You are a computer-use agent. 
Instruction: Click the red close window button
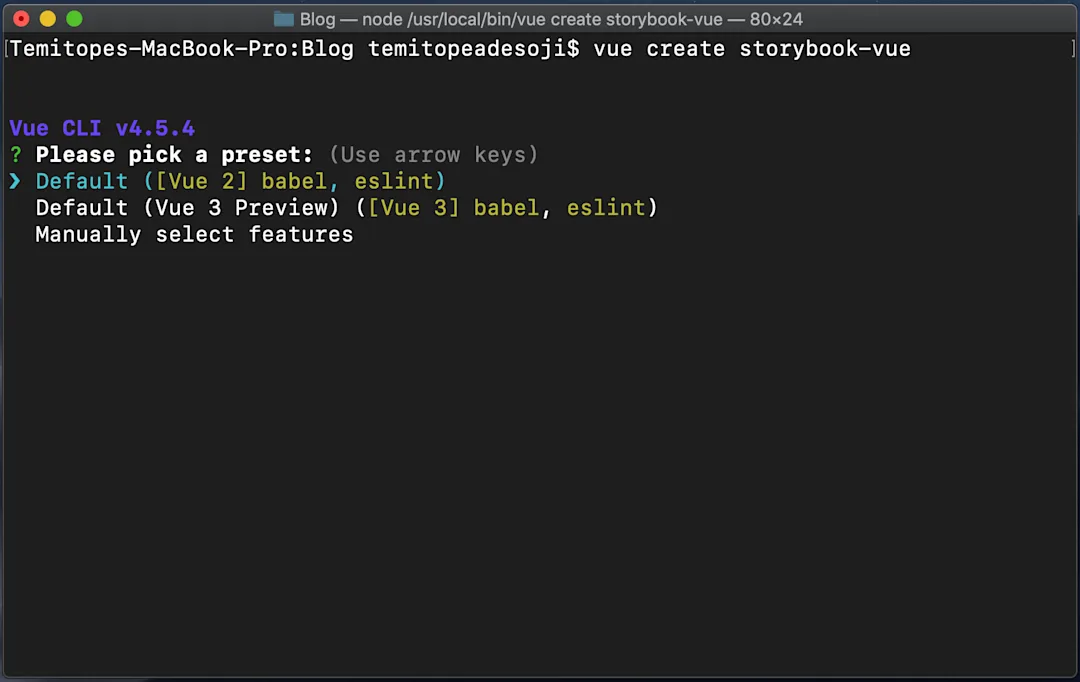[x=21, y=19]
